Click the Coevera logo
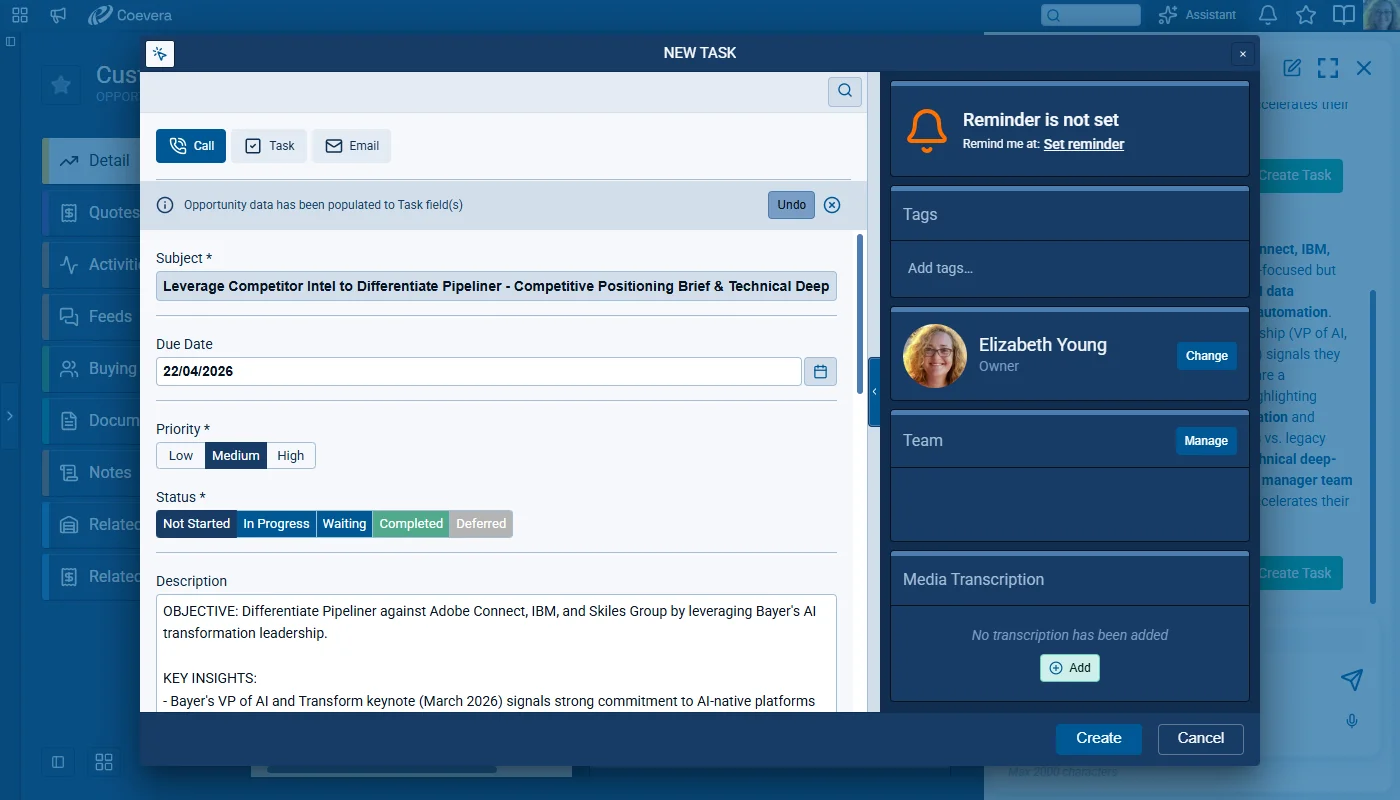 [x=131, y=15]
